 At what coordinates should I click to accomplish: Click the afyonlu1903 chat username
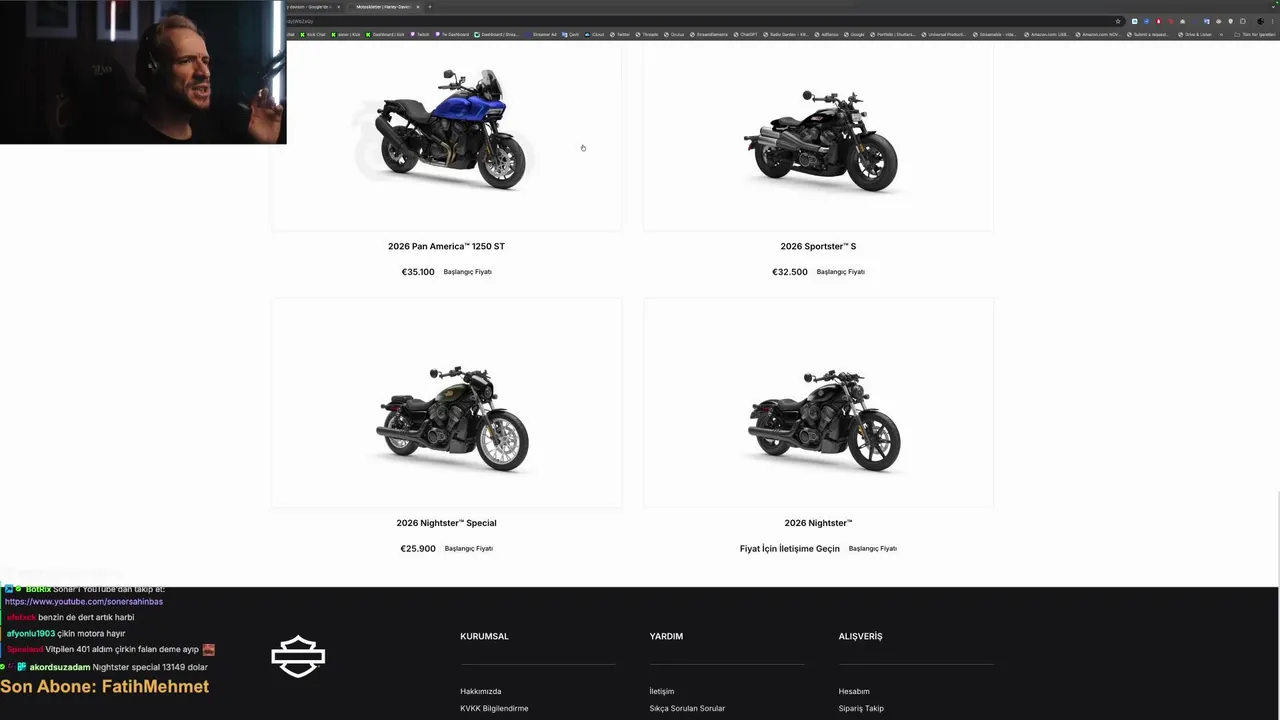click(x=31, y=634)
